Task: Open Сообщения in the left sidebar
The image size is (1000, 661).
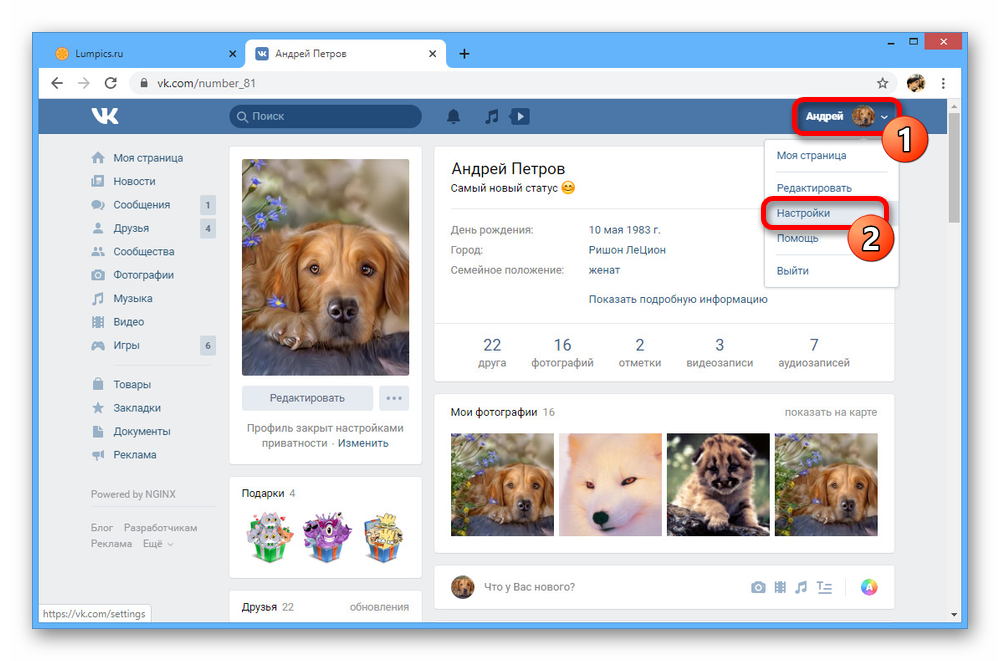Action: (x=141, y=205)
